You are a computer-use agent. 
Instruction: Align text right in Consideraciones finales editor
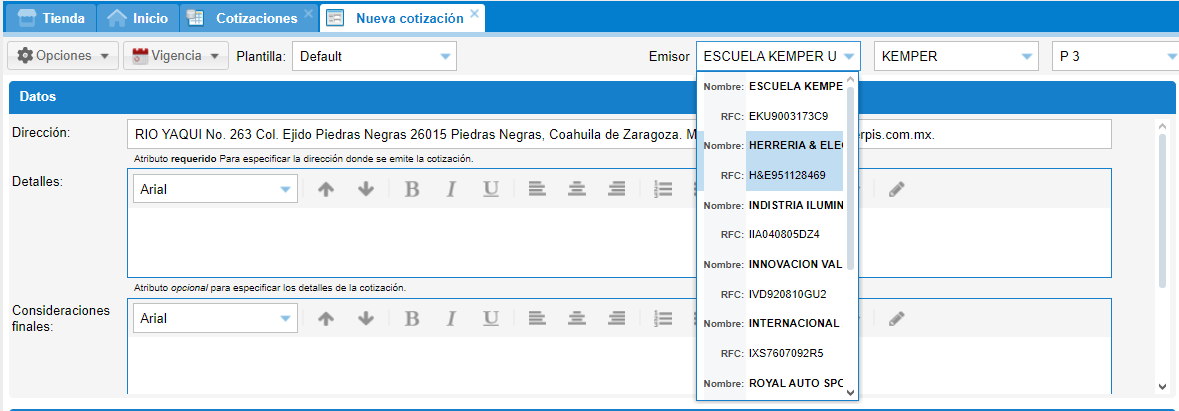(x=617, y=318)
